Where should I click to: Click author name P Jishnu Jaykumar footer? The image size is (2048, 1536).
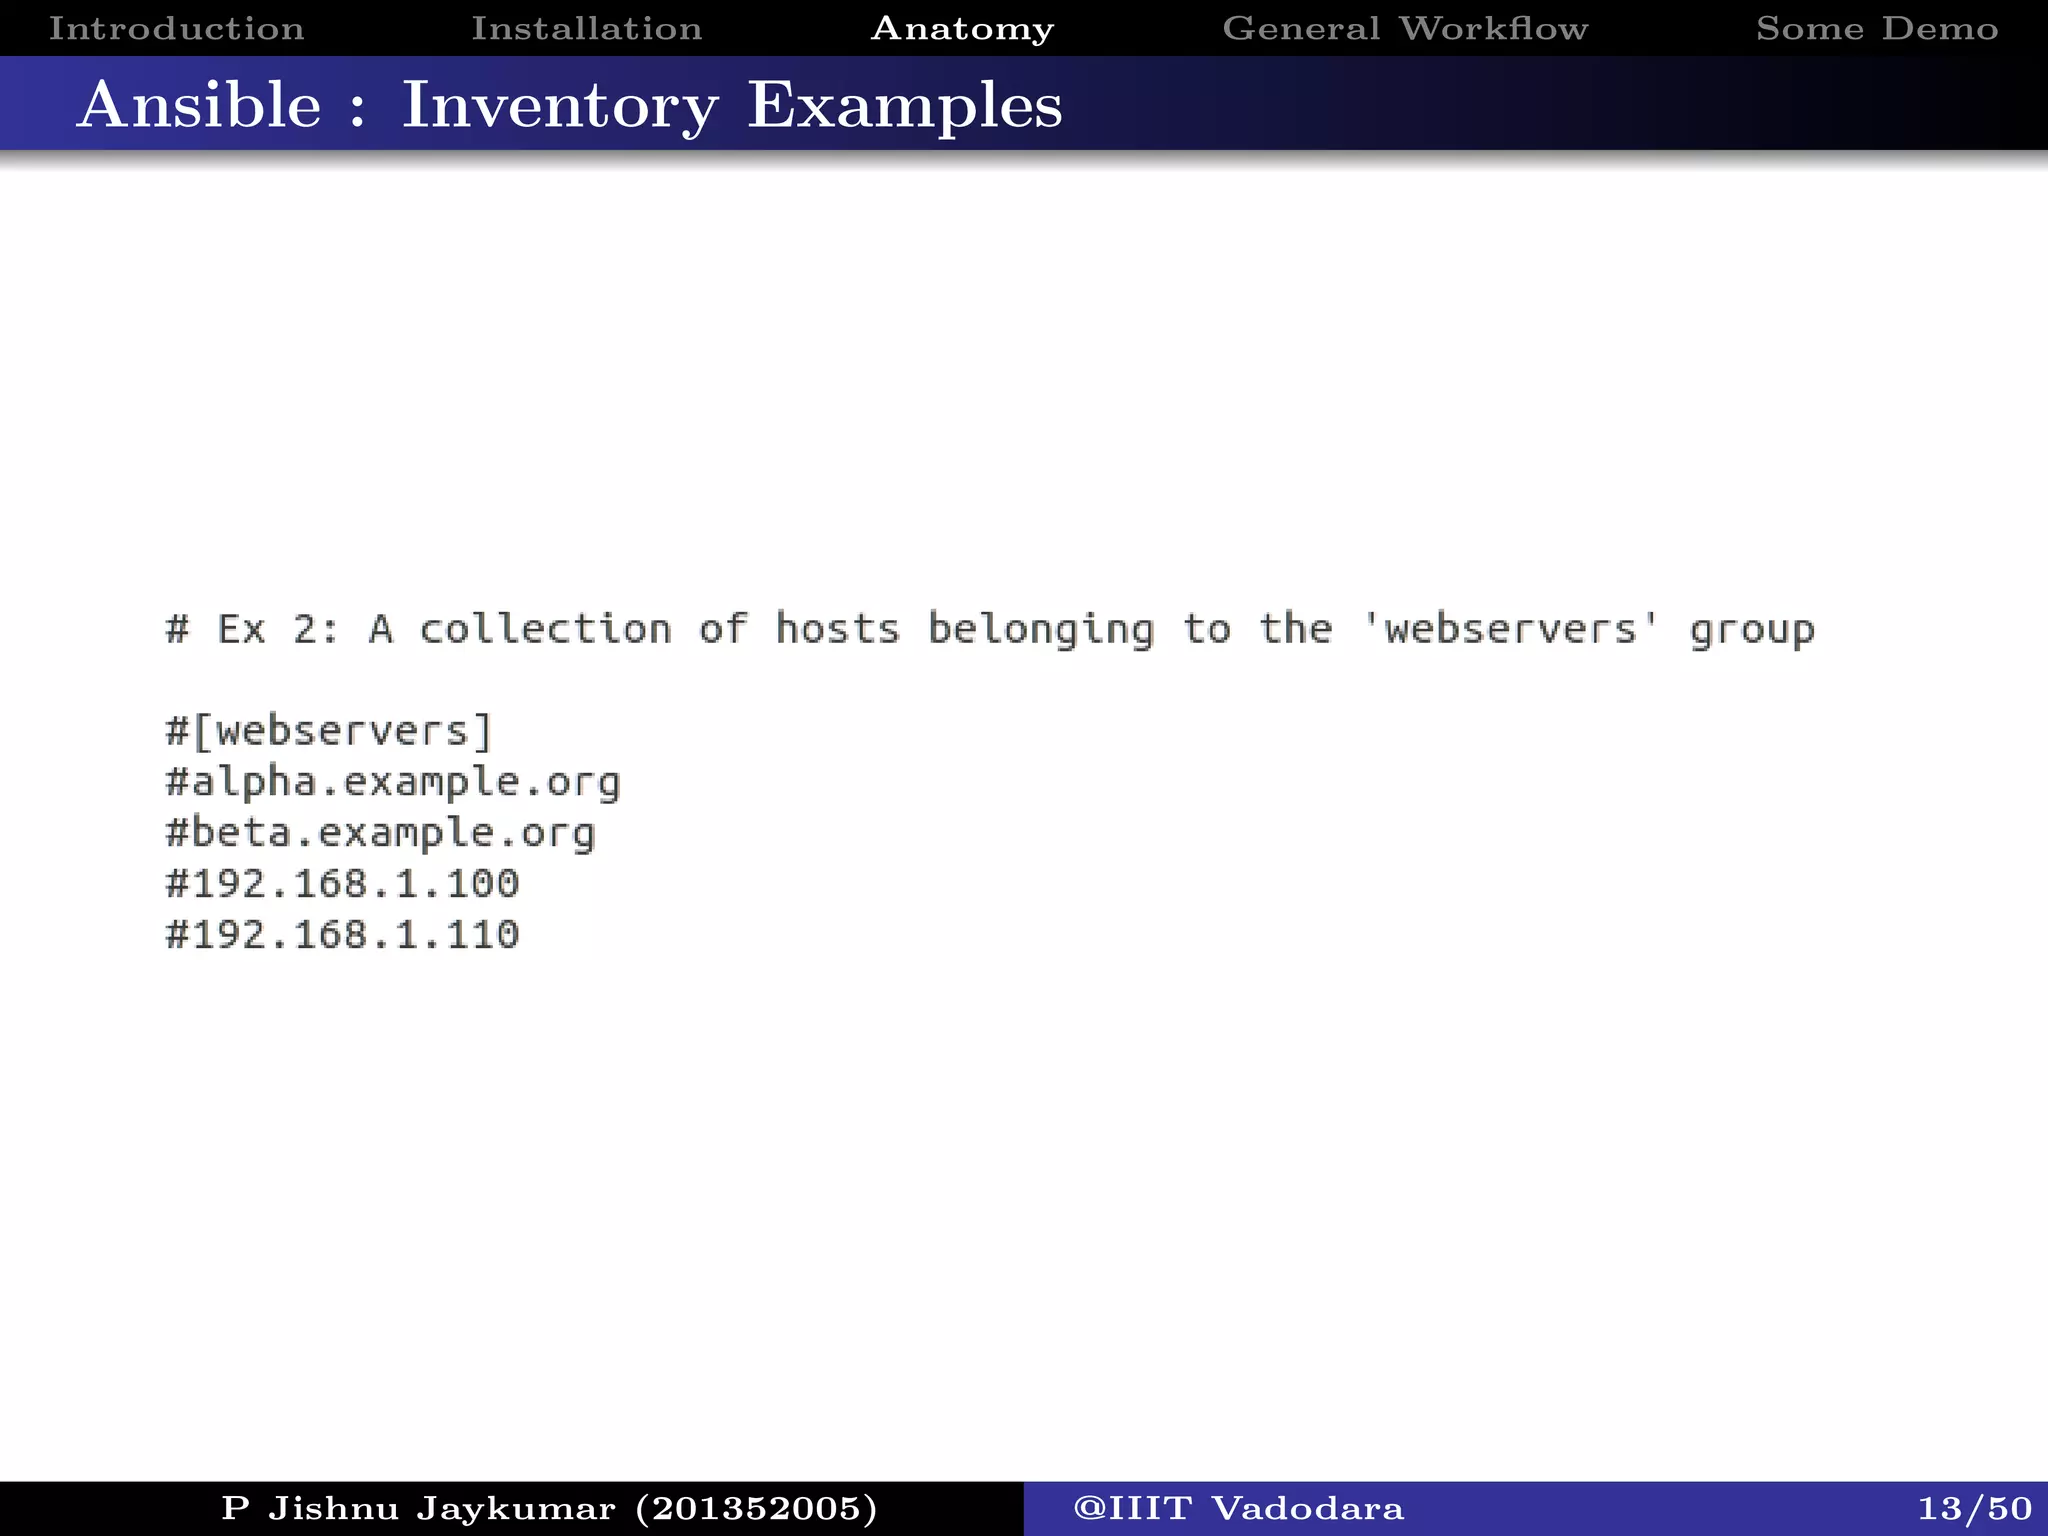coord(549,1508)
